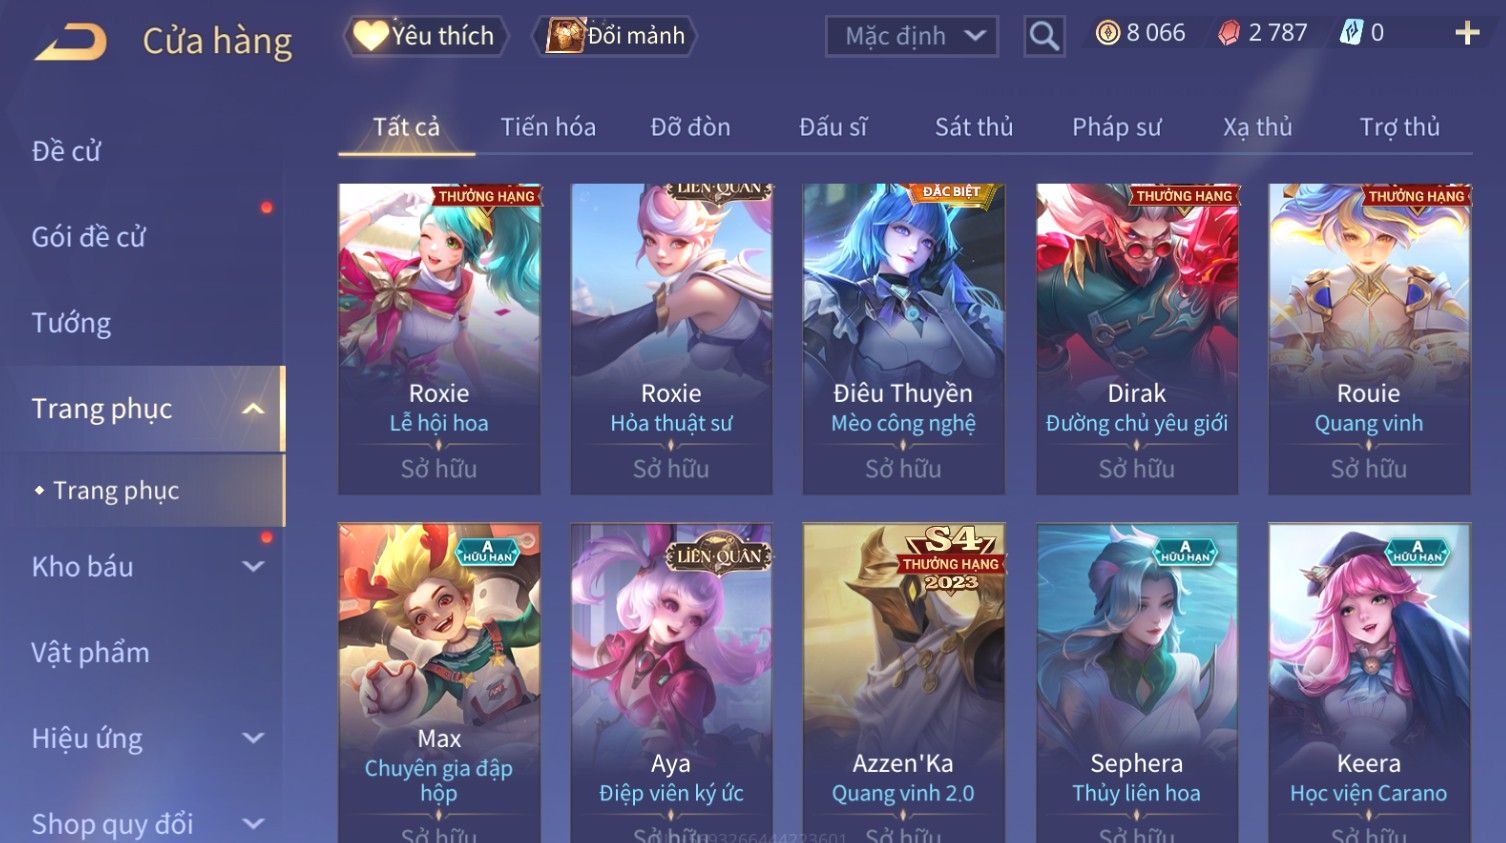1506x843 pixels.
Task: Click the gold coin balance icon
Action: point(1107,33)
